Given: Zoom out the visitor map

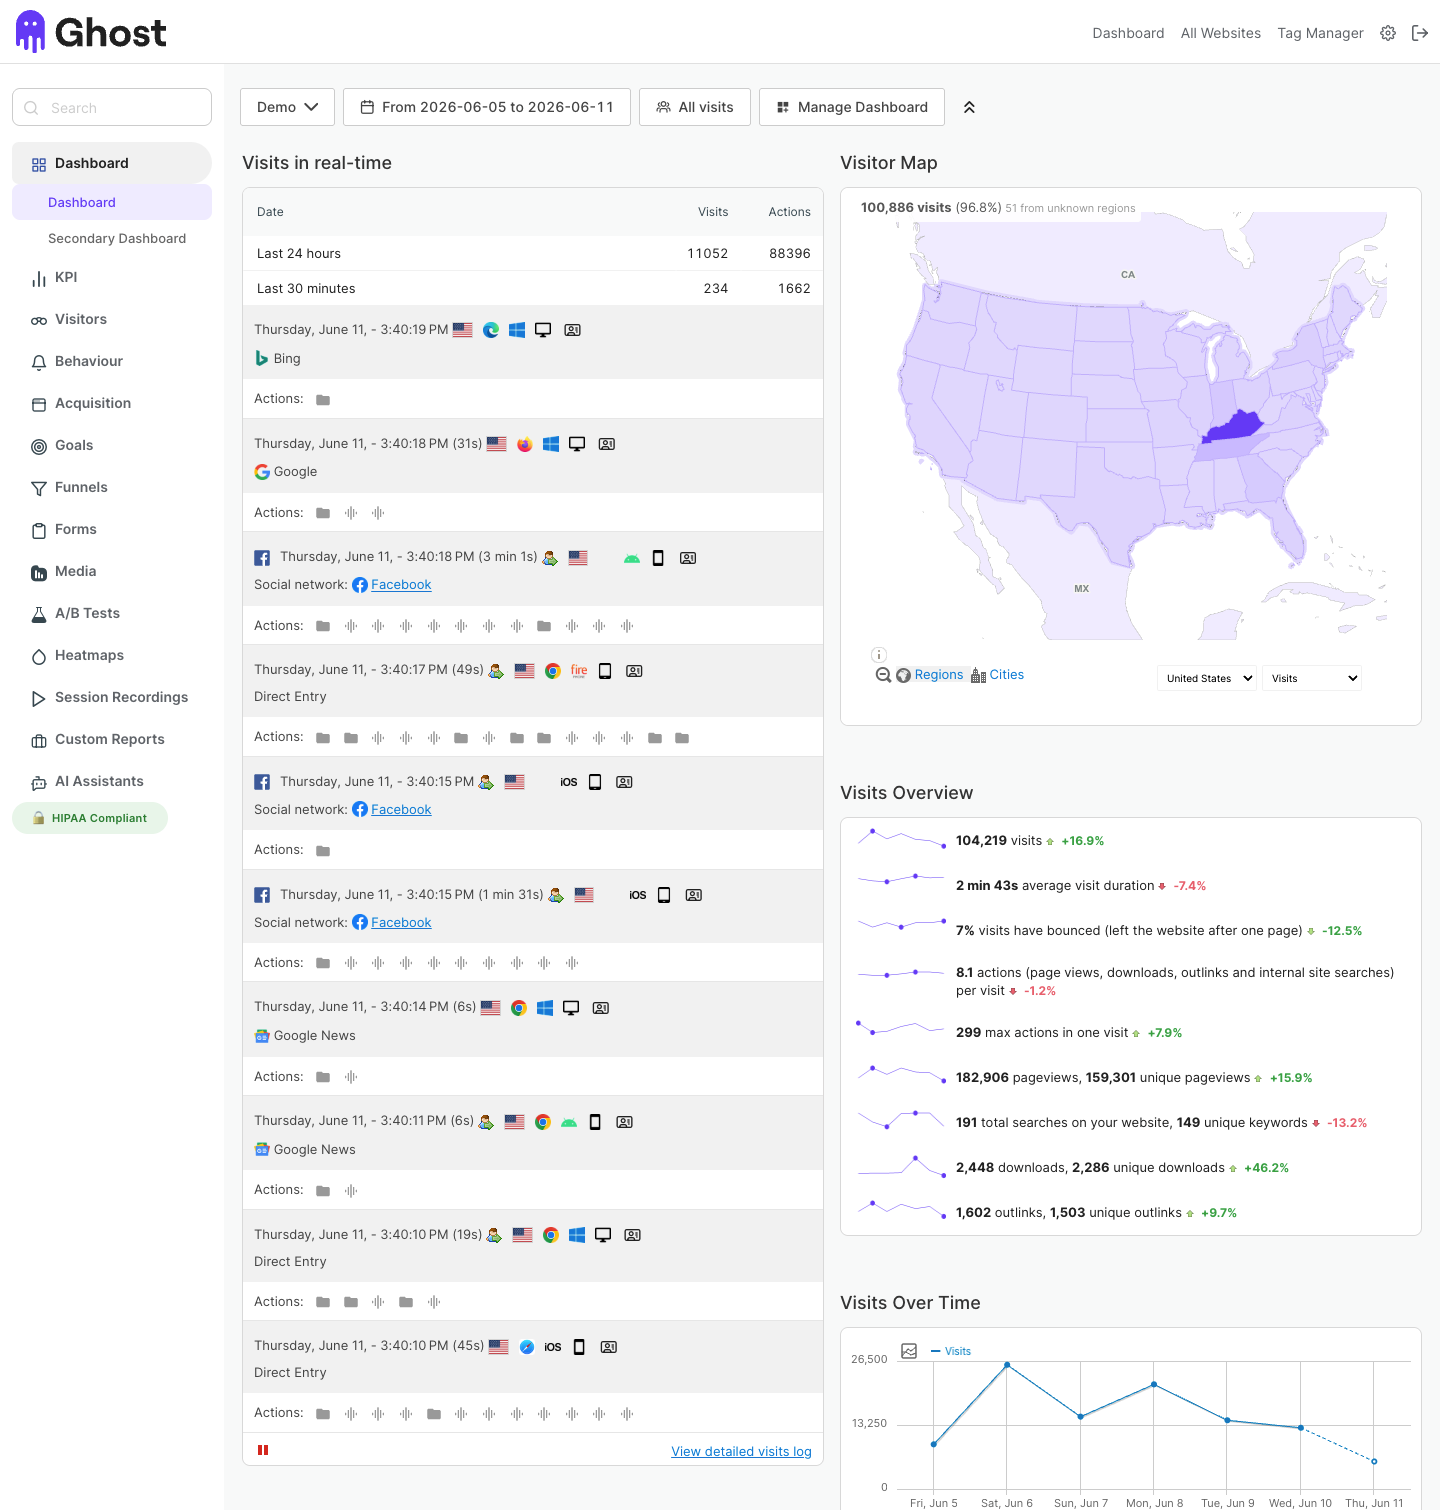Looking at the screenshot, I should point(883,675).
